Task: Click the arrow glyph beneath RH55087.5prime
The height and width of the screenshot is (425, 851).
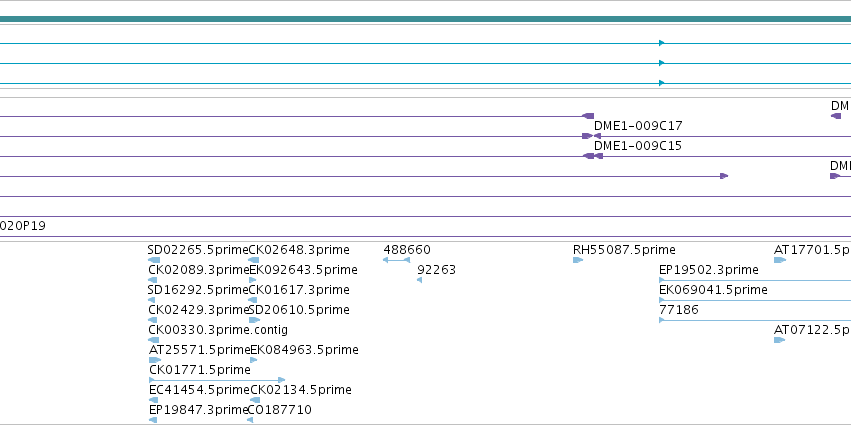Action: coord(578,260)
